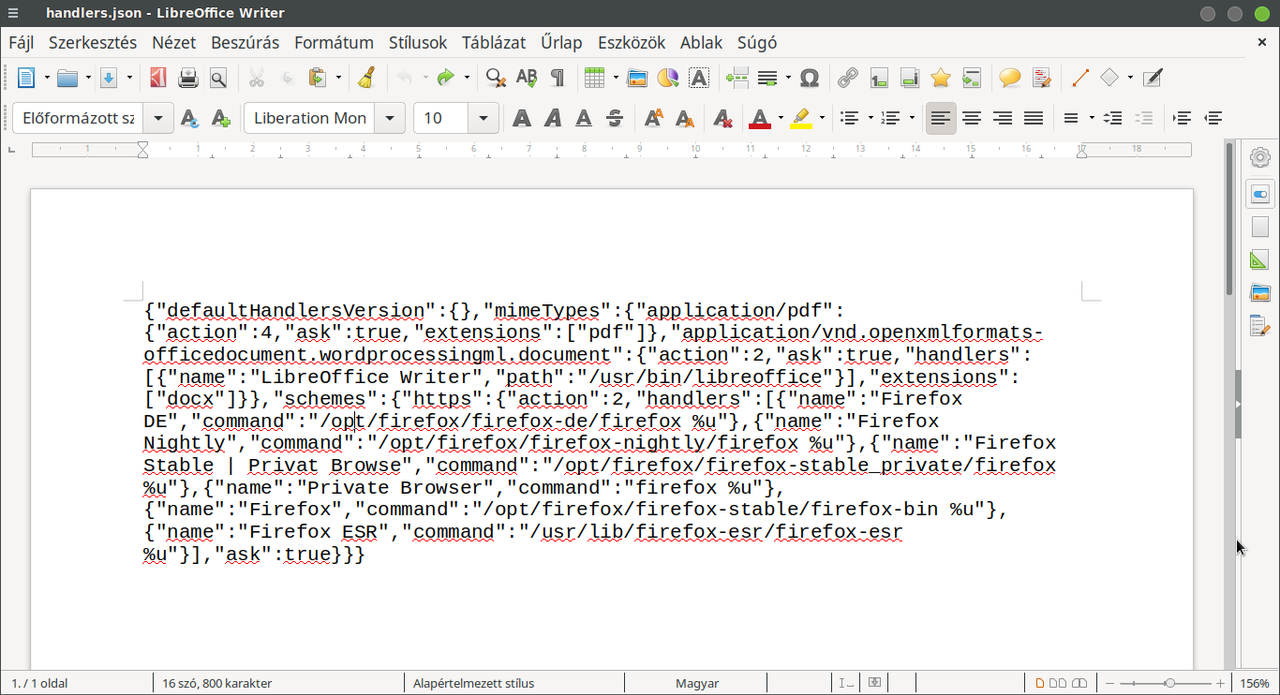Click the Print icon
This screenshot has height=695, width=1280.
coord(187,77)
